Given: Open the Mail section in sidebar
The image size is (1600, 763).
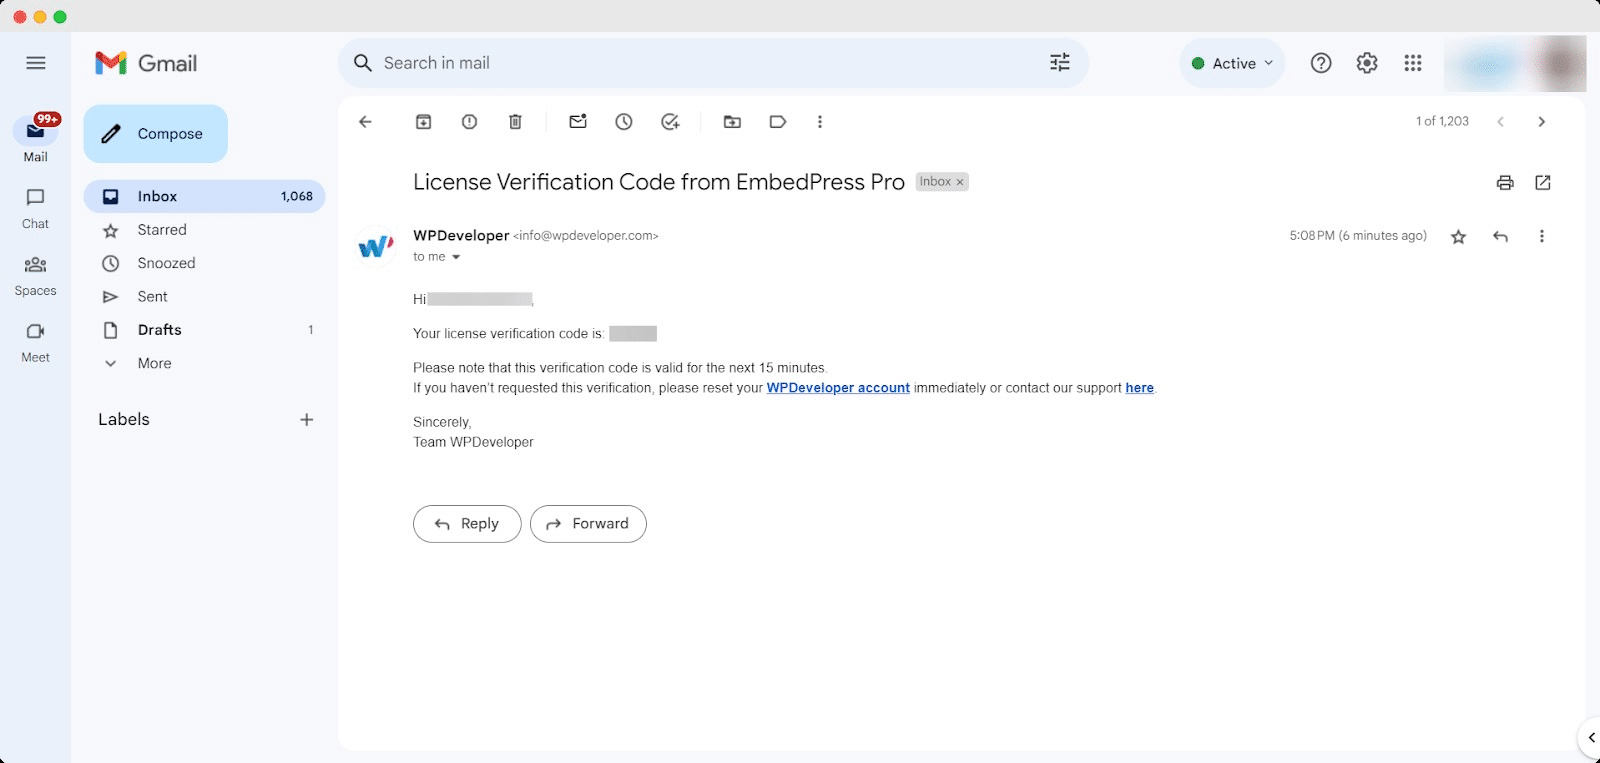Looking at the screenshot, I should (36, 139).
